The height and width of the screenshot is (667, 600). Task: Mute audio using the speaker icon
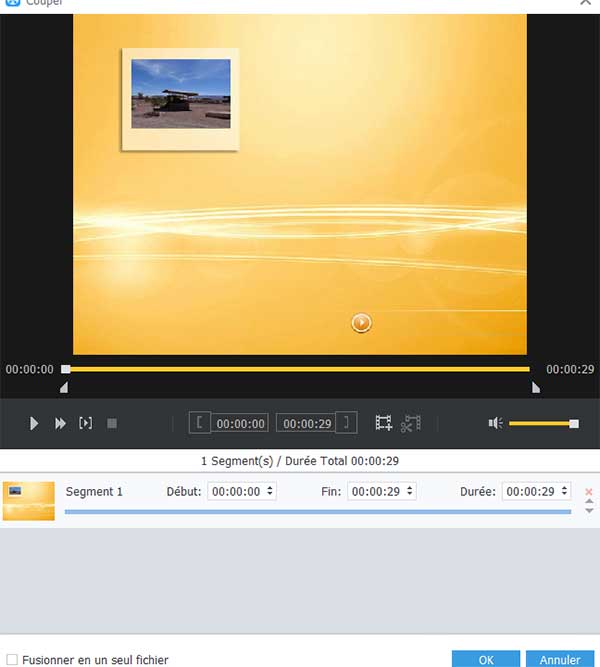(x=495, y=424)
